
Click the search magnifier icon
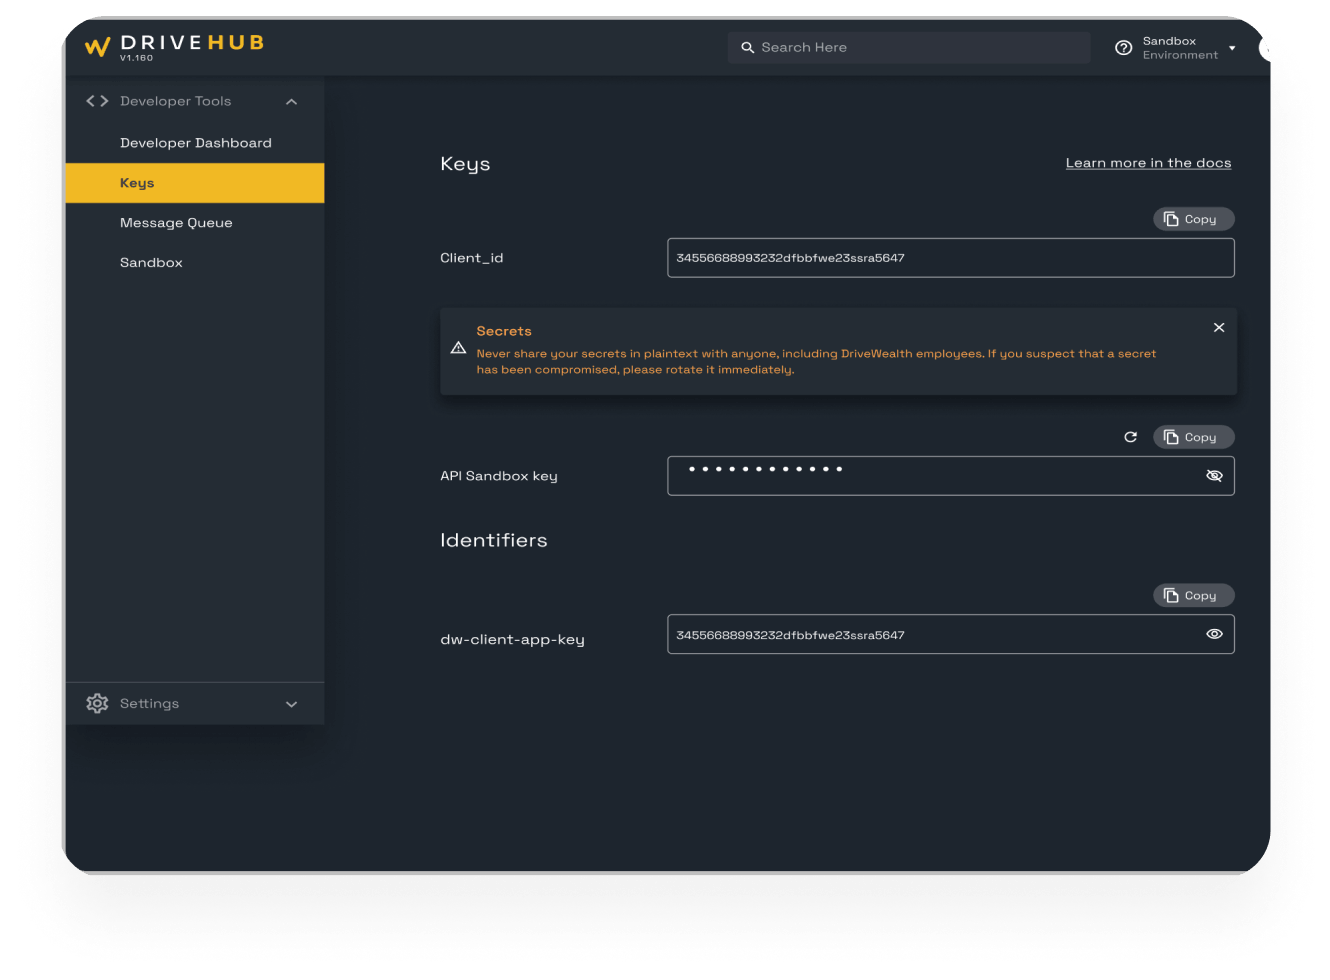747,48
